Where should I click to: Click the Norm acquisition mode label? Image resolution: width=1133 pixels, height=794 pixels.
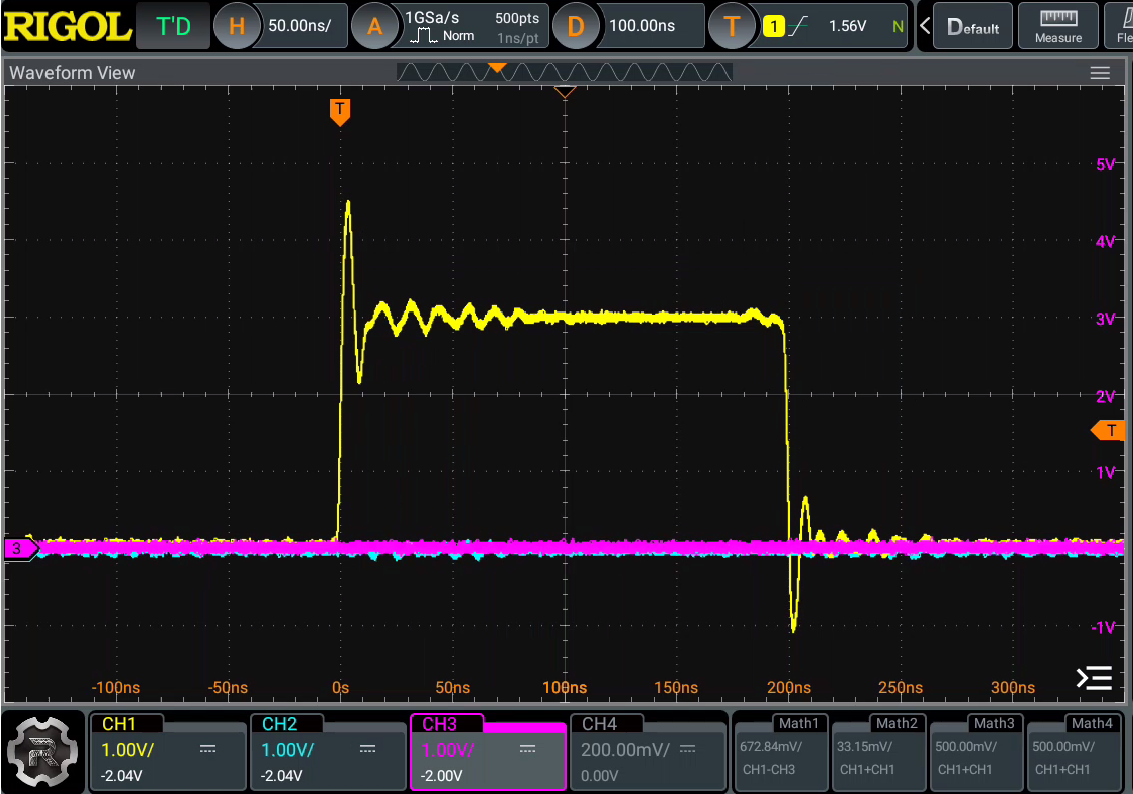pyautogui.click(x=459, y=36)
